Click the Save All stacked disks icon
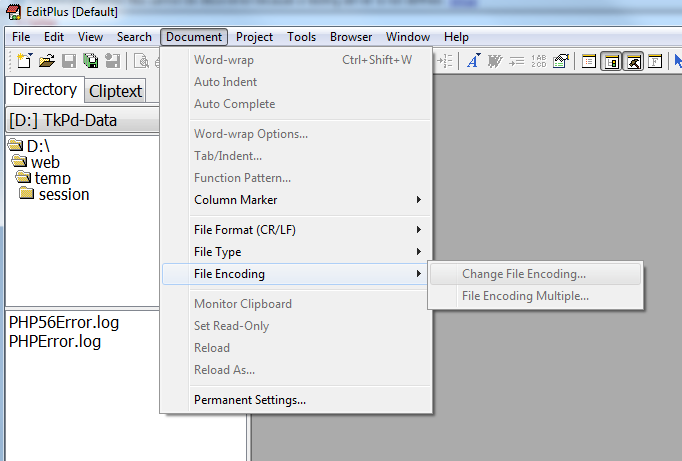This screenshot has height=461, width=682. point(90,60)
